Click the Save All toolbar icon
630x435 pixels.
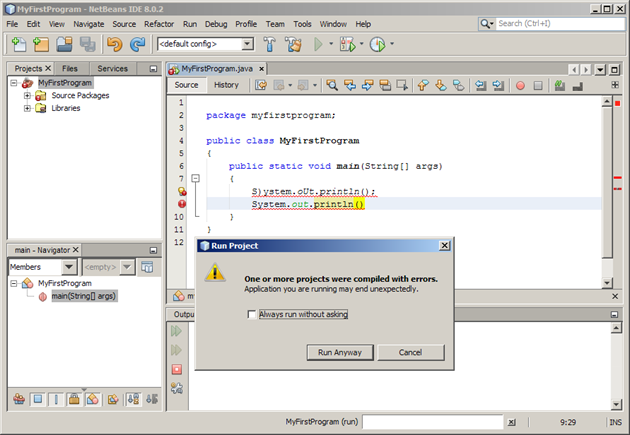pos(87,44)
